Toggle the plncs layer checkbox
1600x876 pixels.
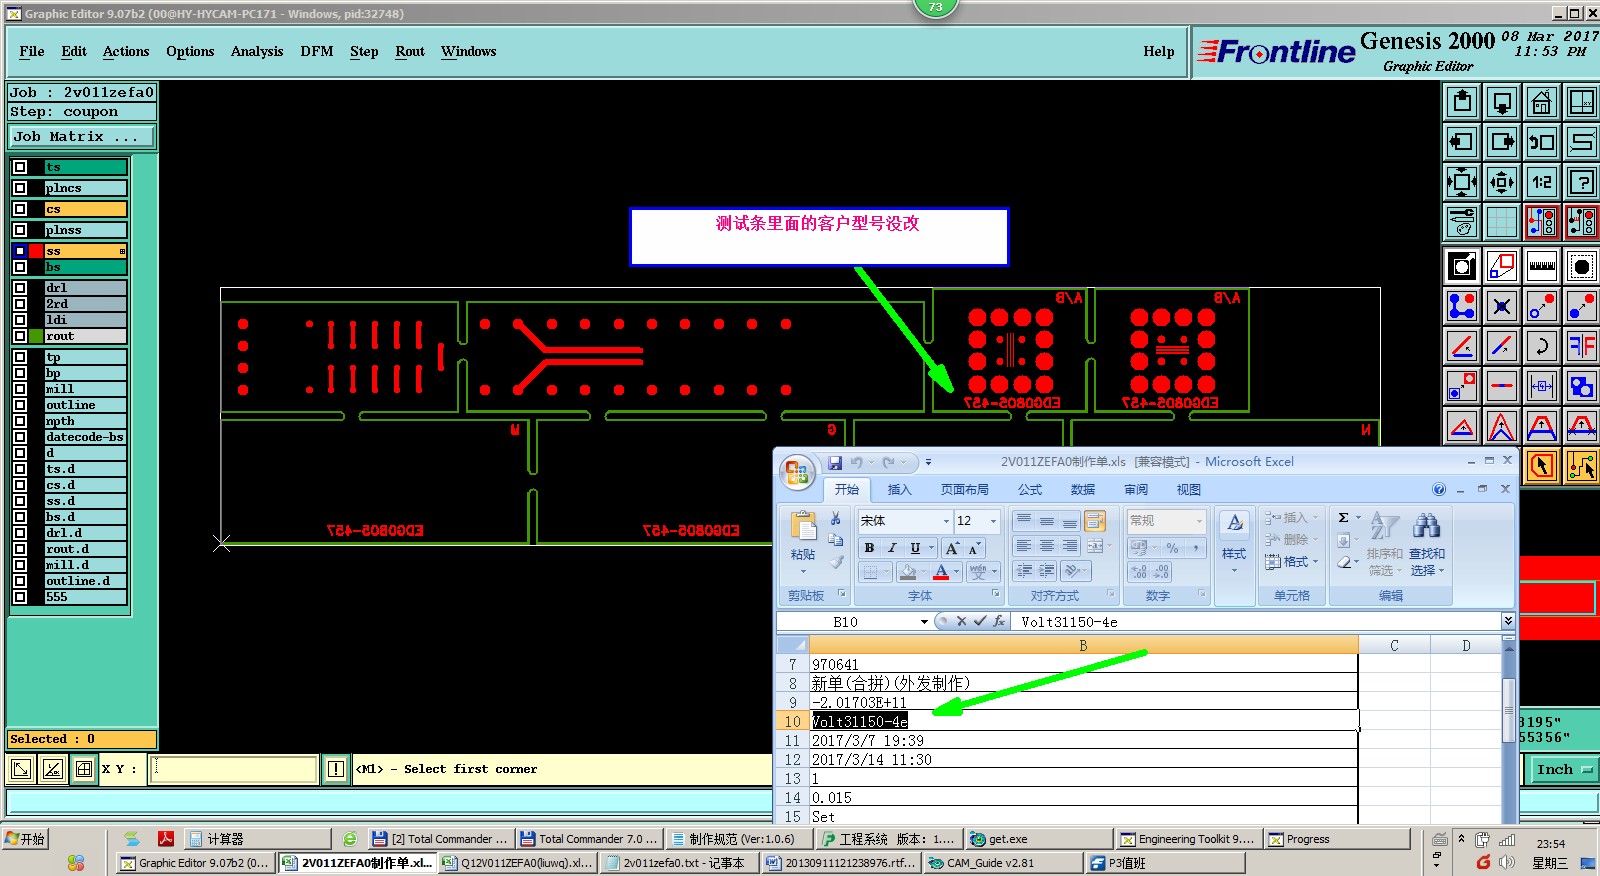coord(20,188)
